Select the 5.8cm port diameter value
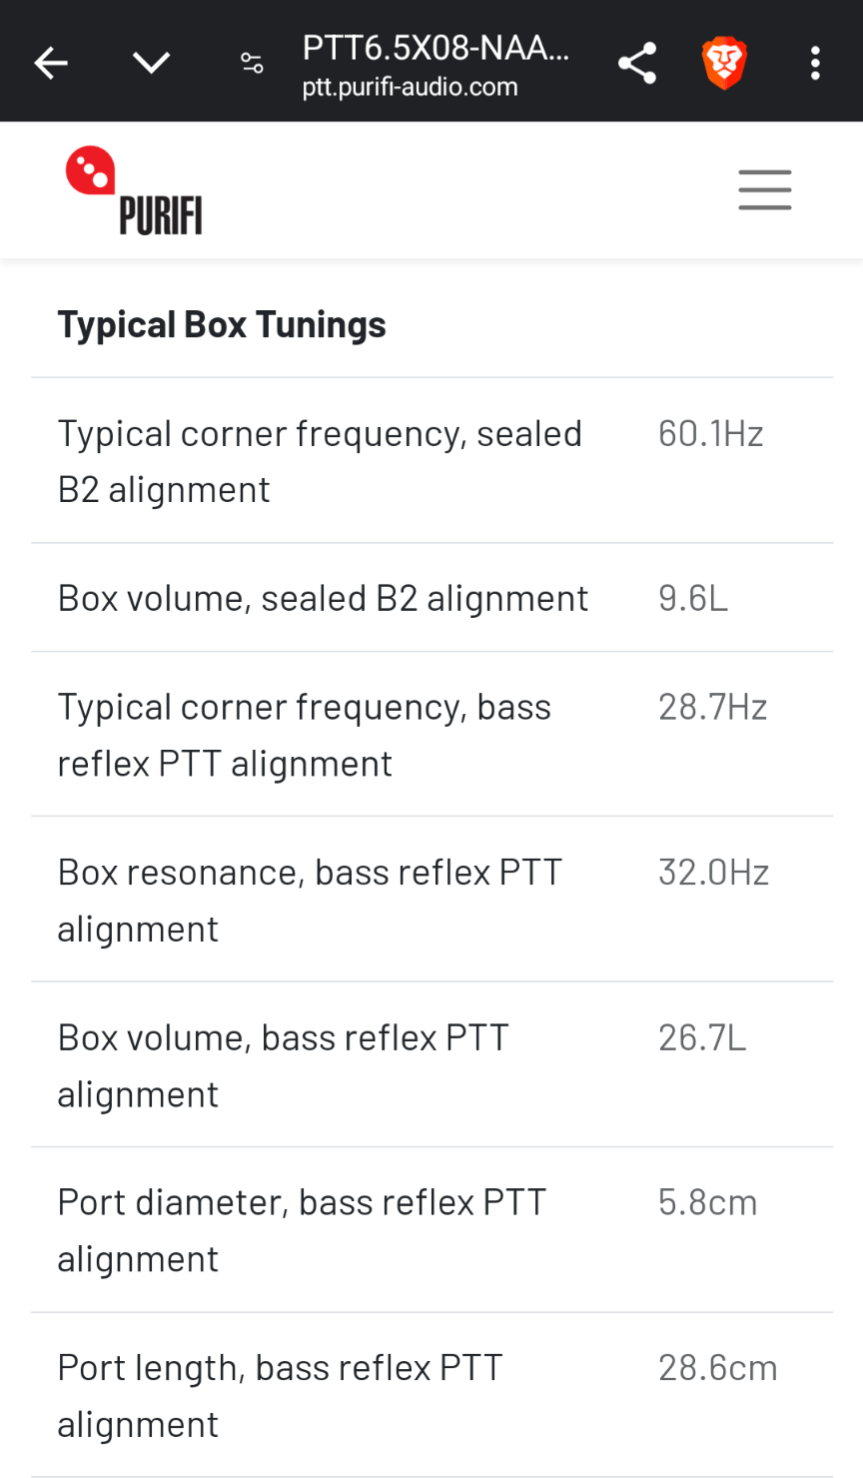This screenshot has height=1478, width=863. pos(708,1202)
